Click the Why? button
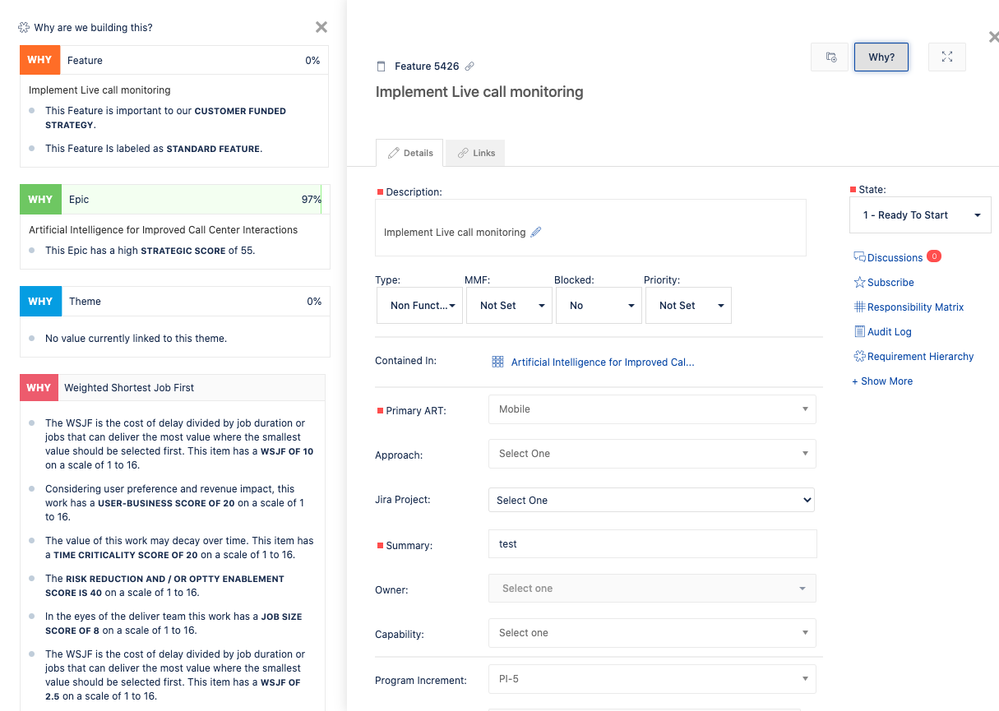The image size is (999, 711). click(x=881, y=57)
